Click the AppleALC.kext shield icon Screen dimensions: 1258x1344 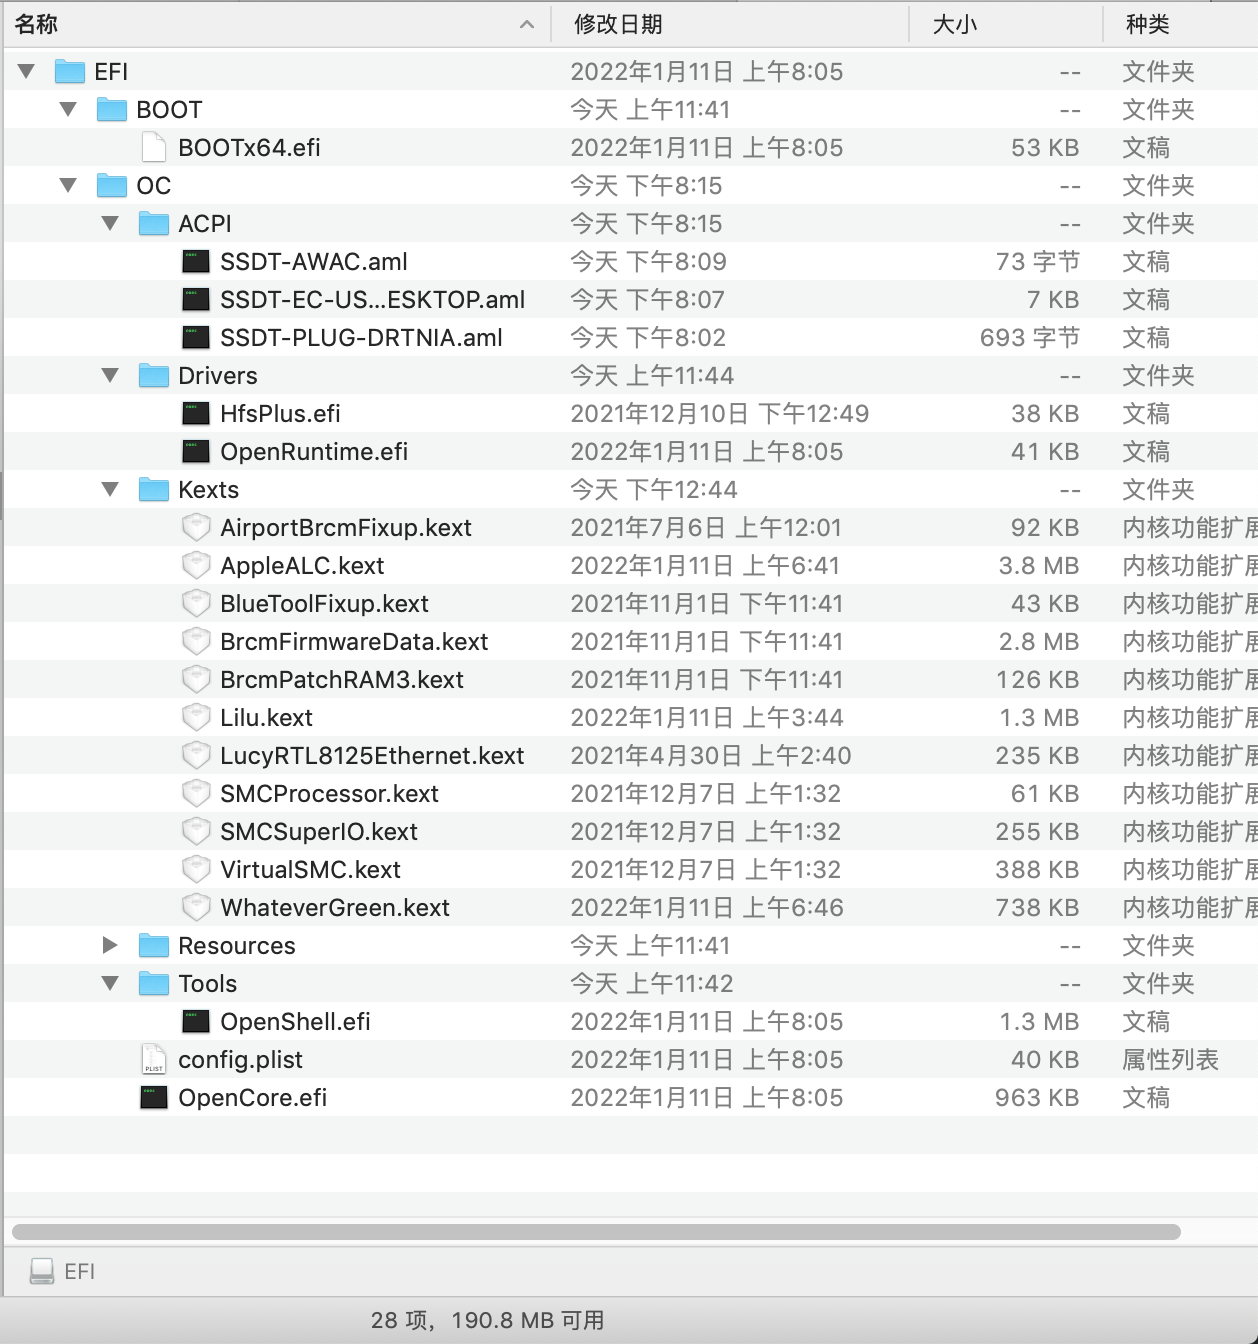(196, 565)
